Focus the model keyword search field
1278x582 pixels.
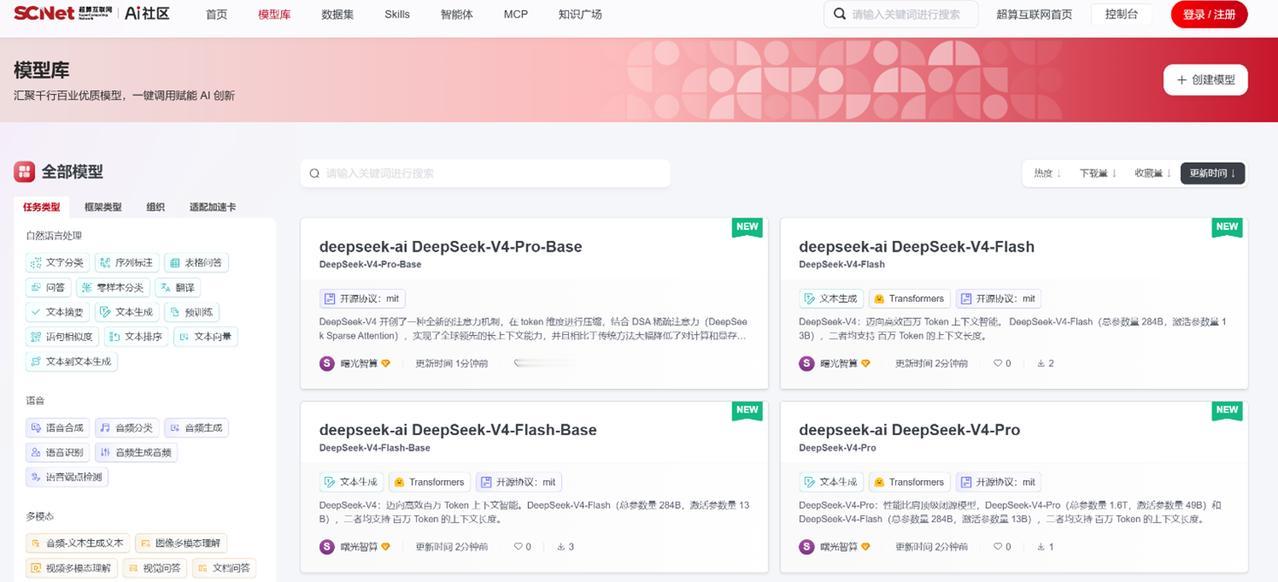pos(486,173)
